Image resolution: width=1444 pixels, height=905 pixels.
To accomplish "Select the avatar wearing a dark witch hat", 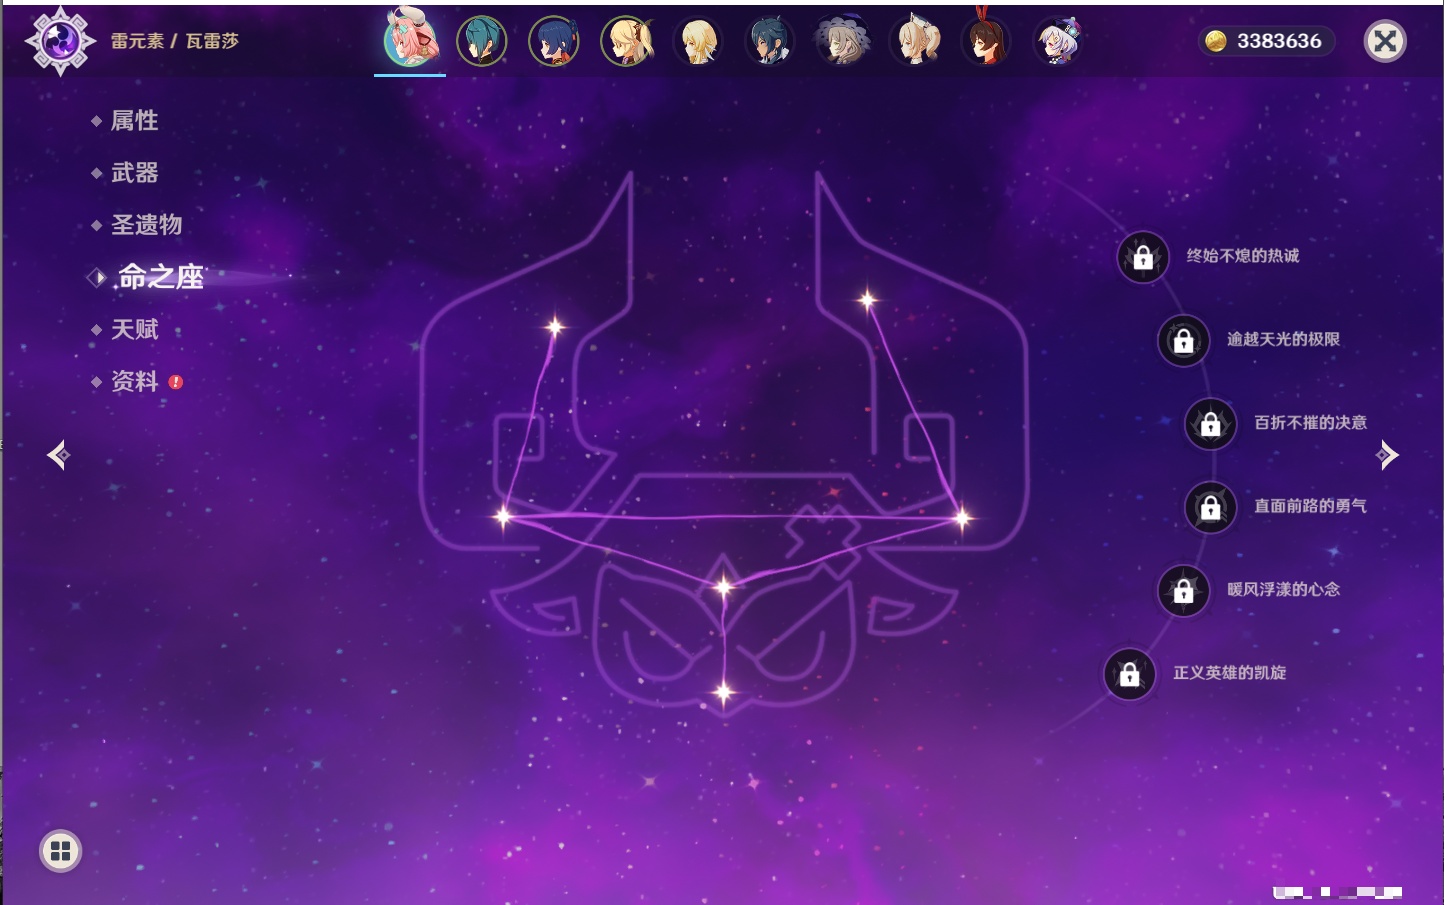I will click(842, 41).
